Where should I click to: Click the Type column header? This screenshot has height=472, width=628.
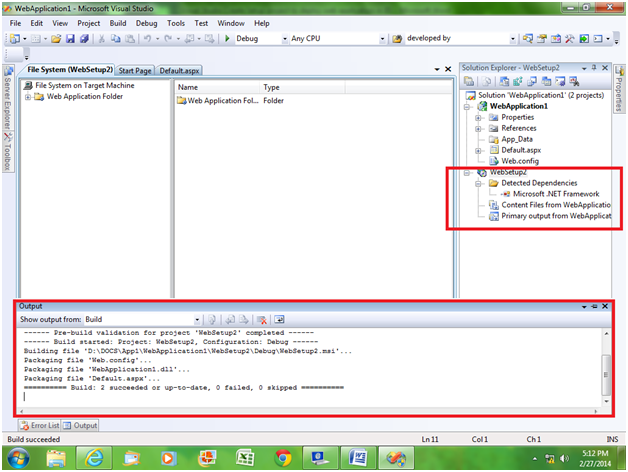pos(302,87)
